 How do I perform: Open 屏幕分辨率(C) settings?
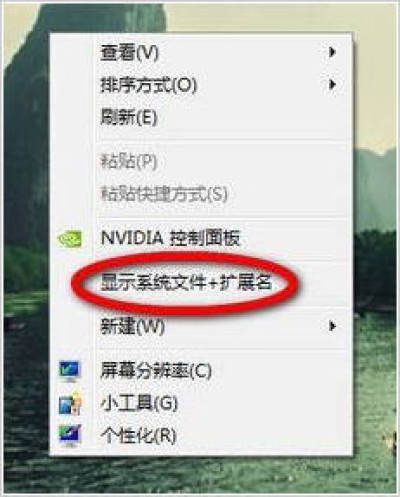pos(200,371)
